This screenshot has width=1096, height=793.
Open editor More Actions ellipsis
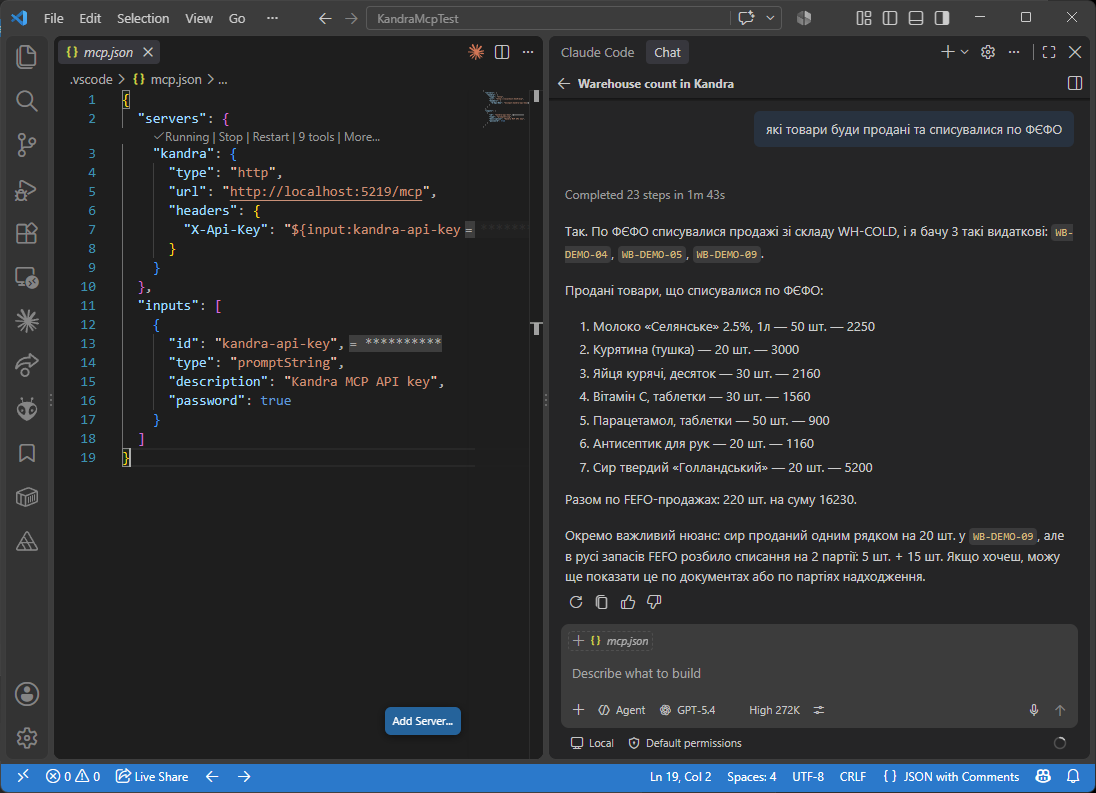pyautogui.click(x=528, y=52)
